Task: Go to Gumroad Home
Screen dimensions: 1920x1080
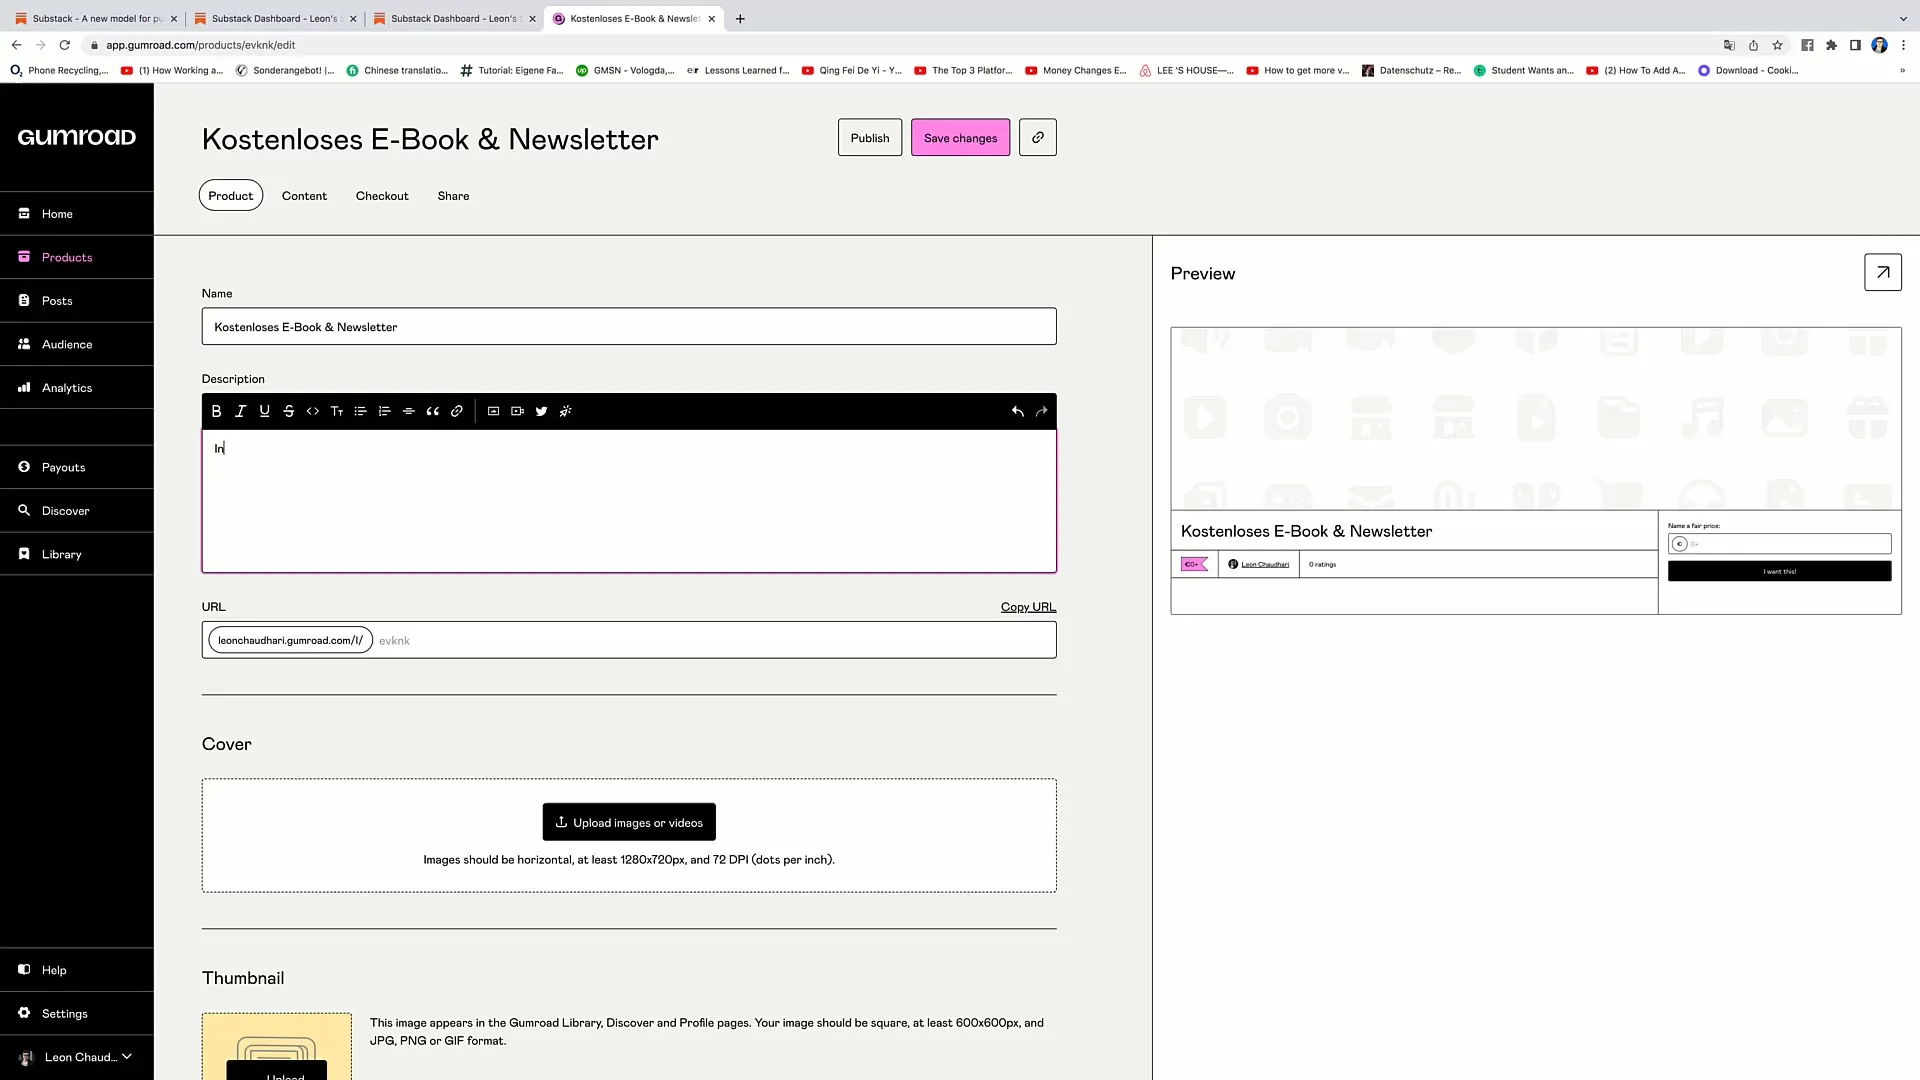Action: [77, 214]
